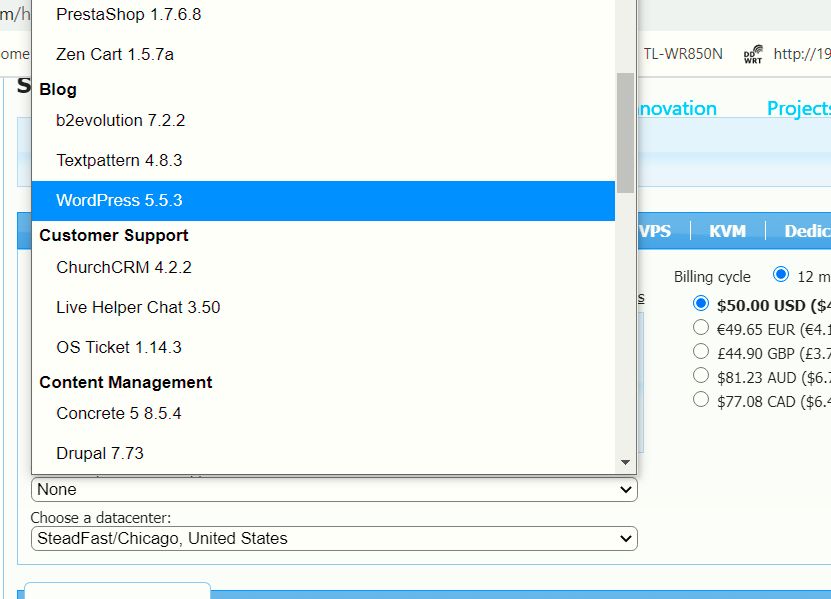Viewport: 831px width, 599px height.
Task: Select the $50.00 USD price option
Action: tap(701, 304)
